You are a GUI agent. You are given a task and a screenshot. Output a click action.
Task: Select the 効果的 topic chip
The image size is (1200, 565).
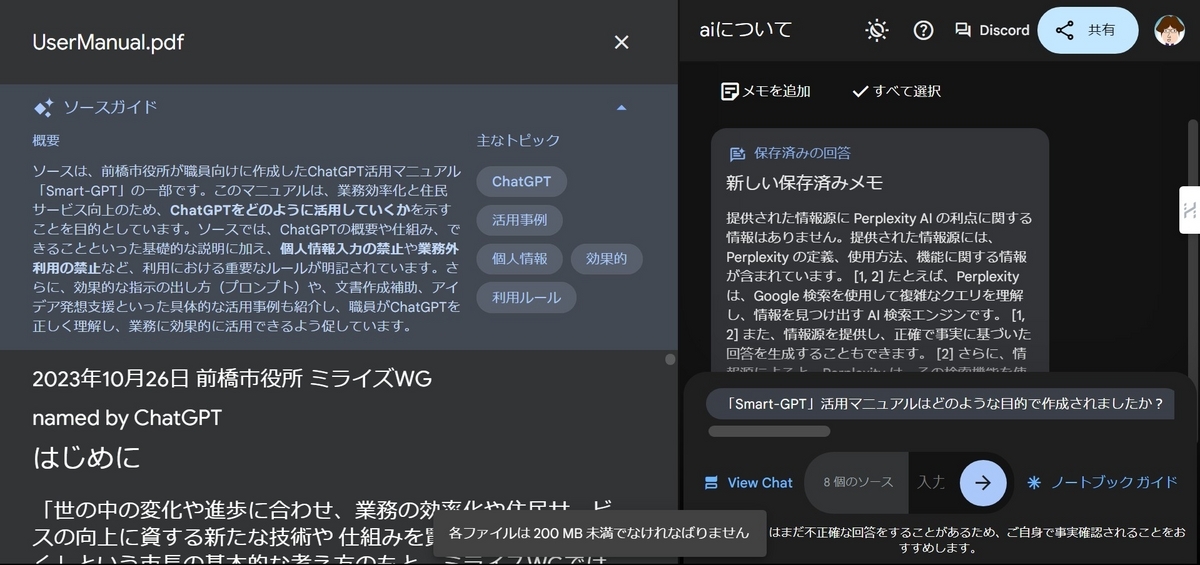pyautogui.click(x=606, y=258)
